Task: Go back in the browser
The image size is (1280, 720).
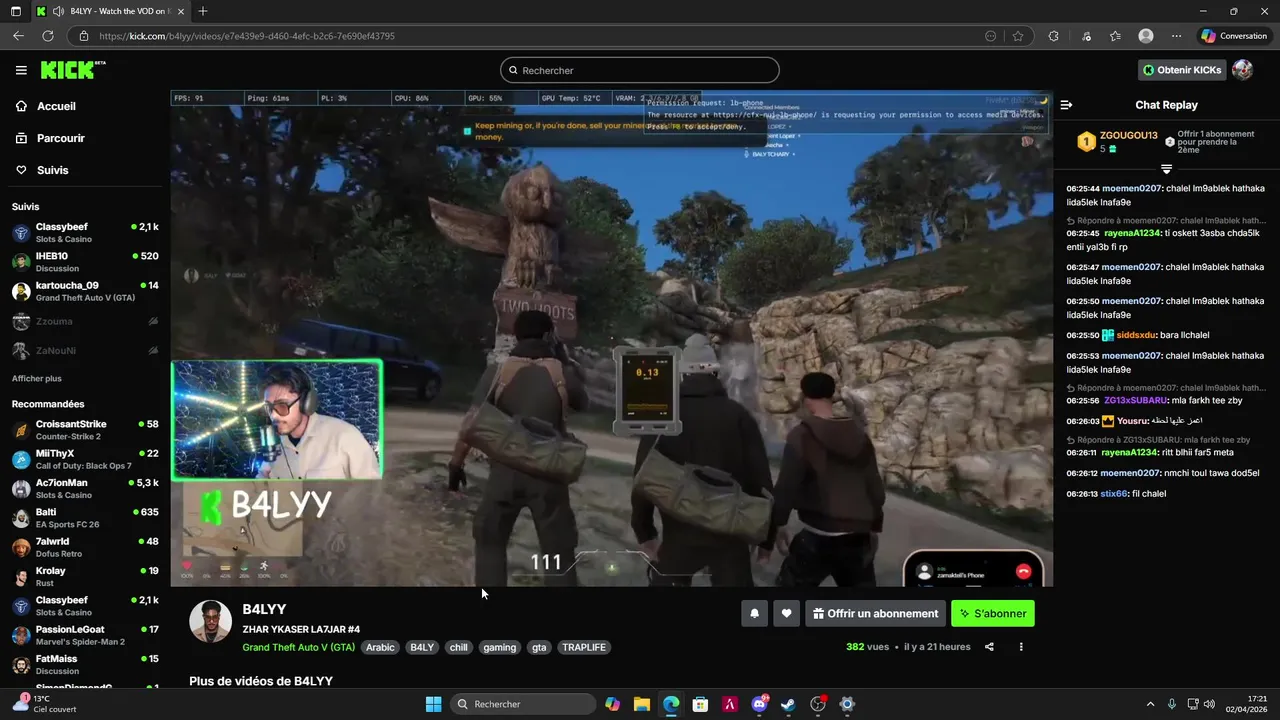Action: [x=18, y=36]
